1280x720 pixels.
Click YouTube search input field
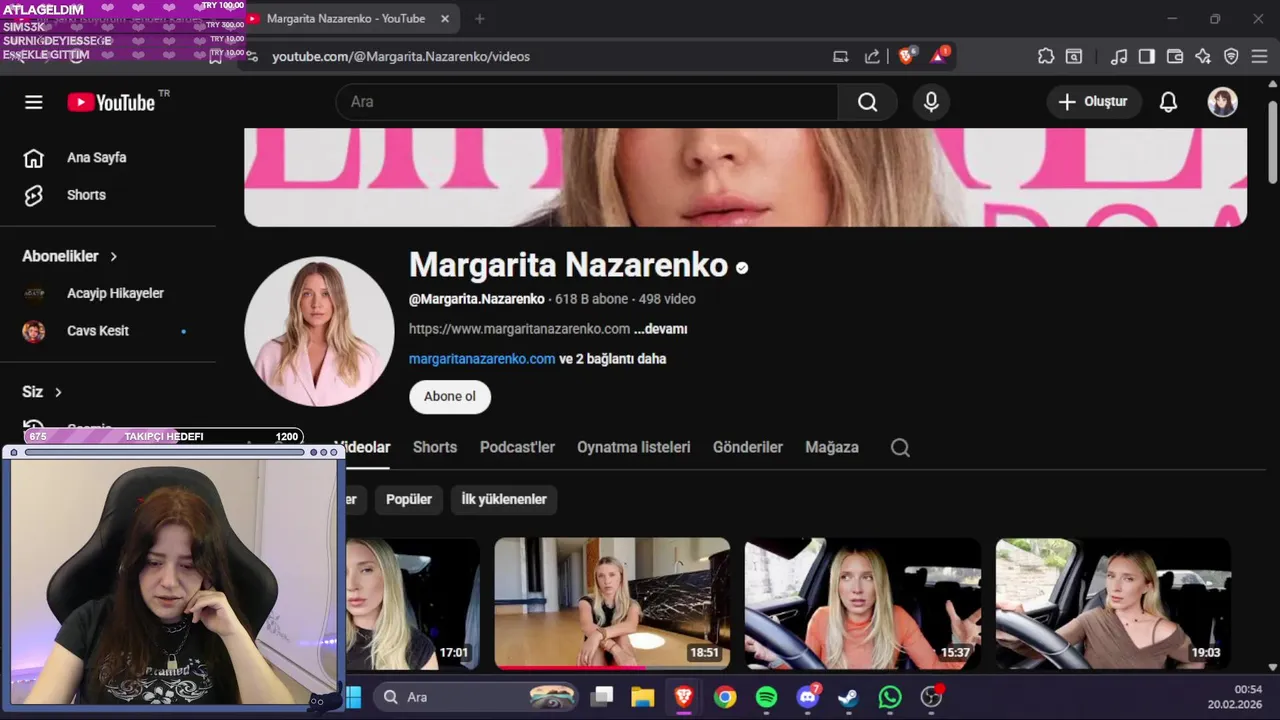[x=587, y=102]
